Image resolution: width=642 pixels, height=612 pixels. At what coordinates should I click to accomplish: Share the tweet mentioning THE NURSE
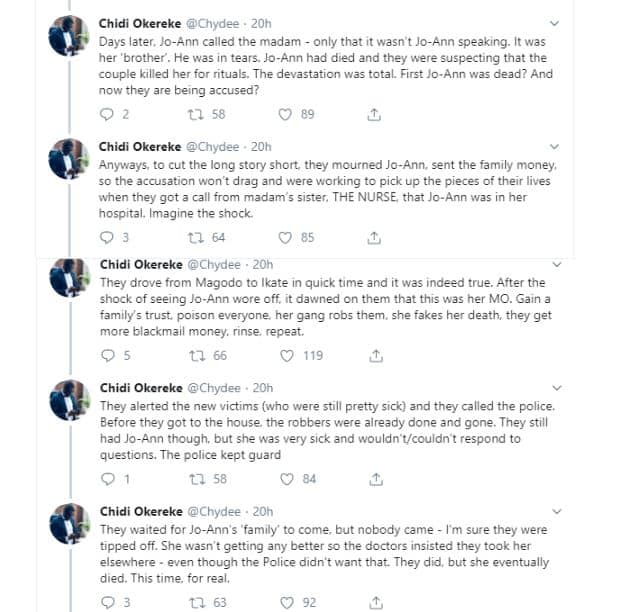point(374,238)
